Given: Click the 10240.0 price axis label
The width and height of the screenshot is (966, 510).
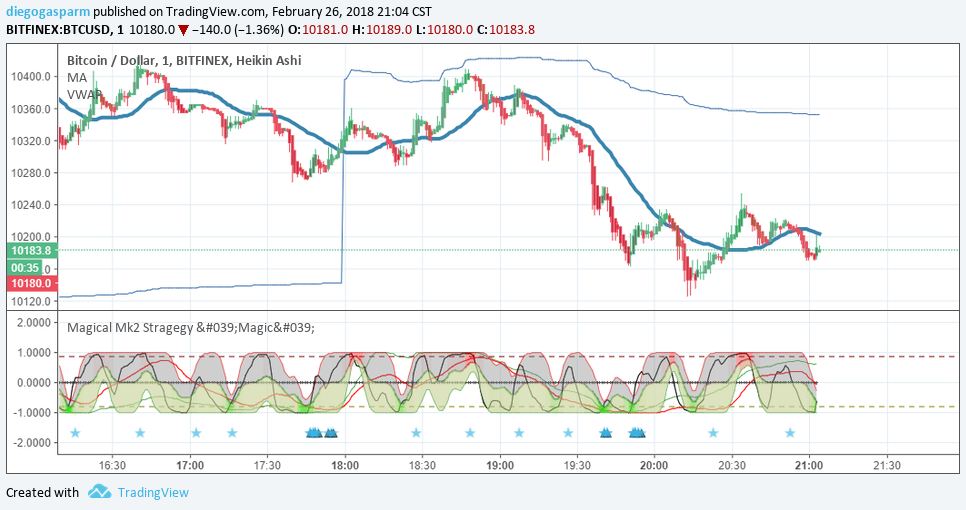Looking at the screenshot, I should [30, 205].
